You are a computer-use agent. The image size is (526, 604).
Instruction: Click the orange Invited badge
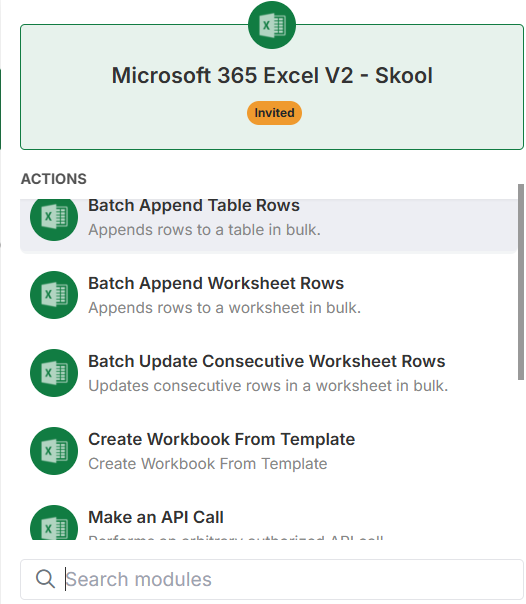(x=274, y=113)
